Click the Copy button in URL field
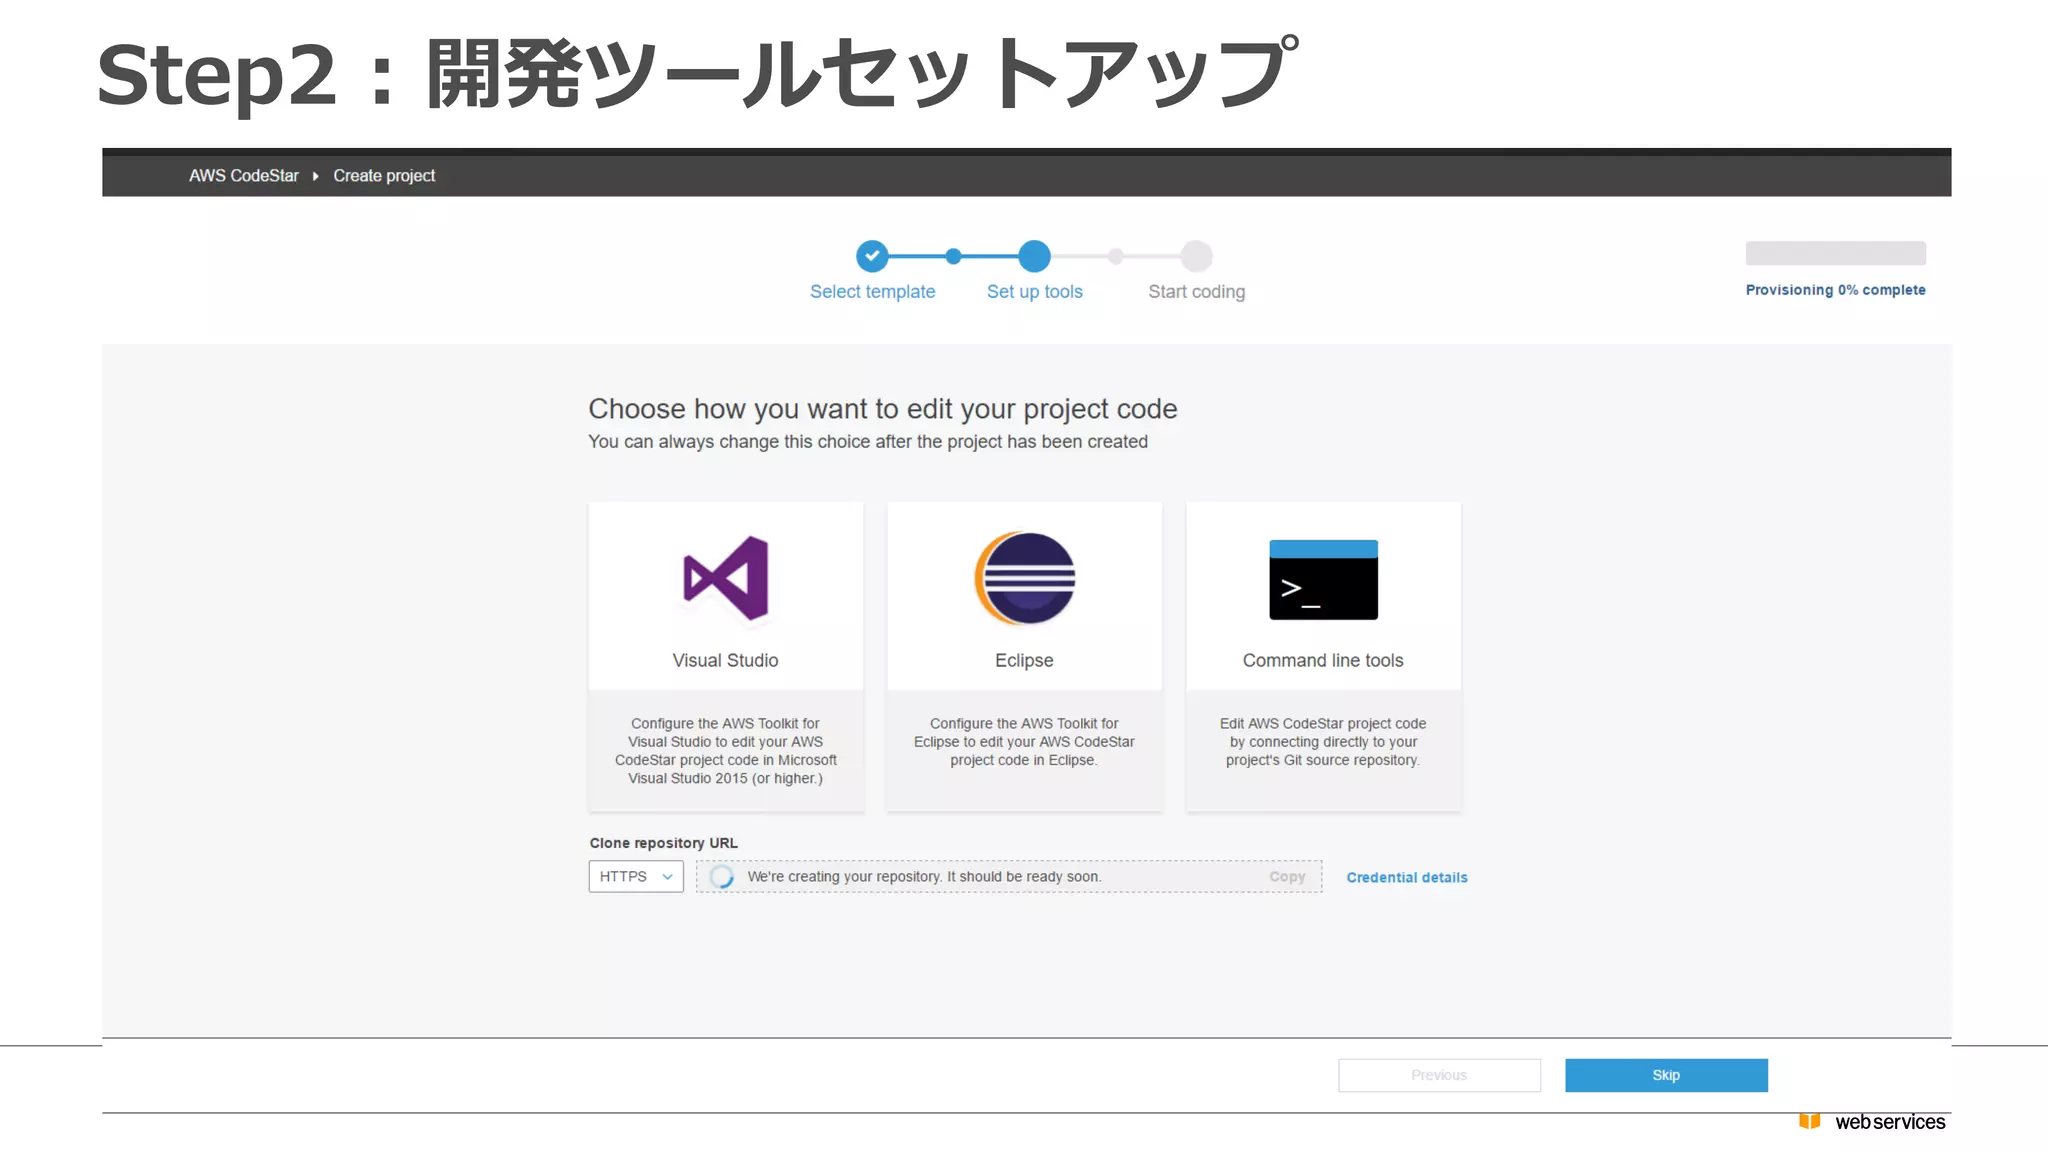This screenshot has width=2048, height=1152. pos(1287,876)
